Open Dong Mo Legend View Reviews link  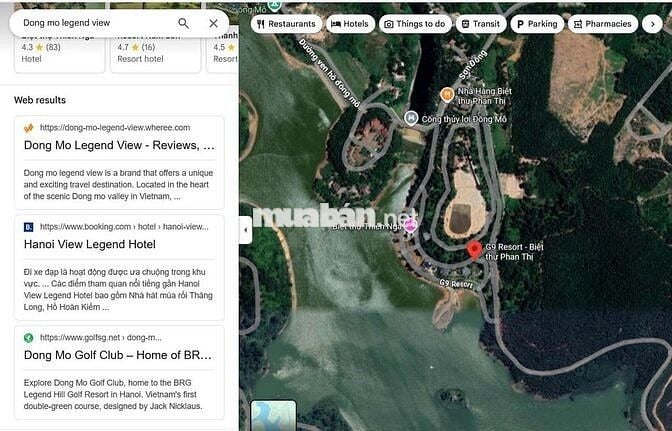pos(119,146)
